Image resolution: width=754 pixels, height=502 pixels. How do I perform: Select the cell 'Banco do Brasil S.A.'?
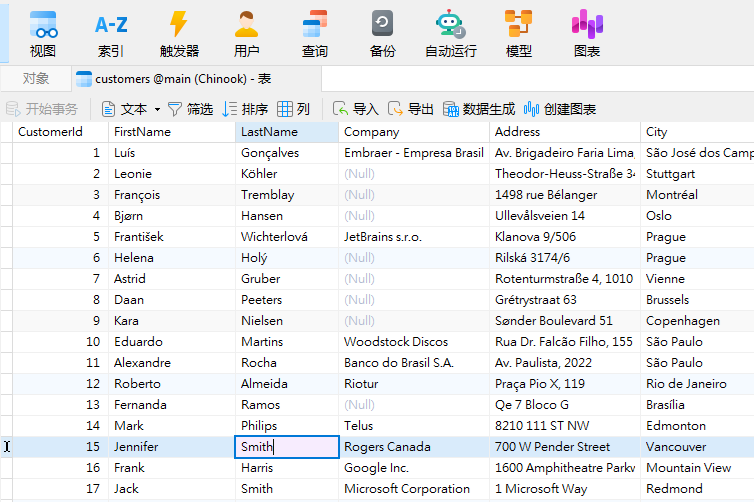click(414, 363)
